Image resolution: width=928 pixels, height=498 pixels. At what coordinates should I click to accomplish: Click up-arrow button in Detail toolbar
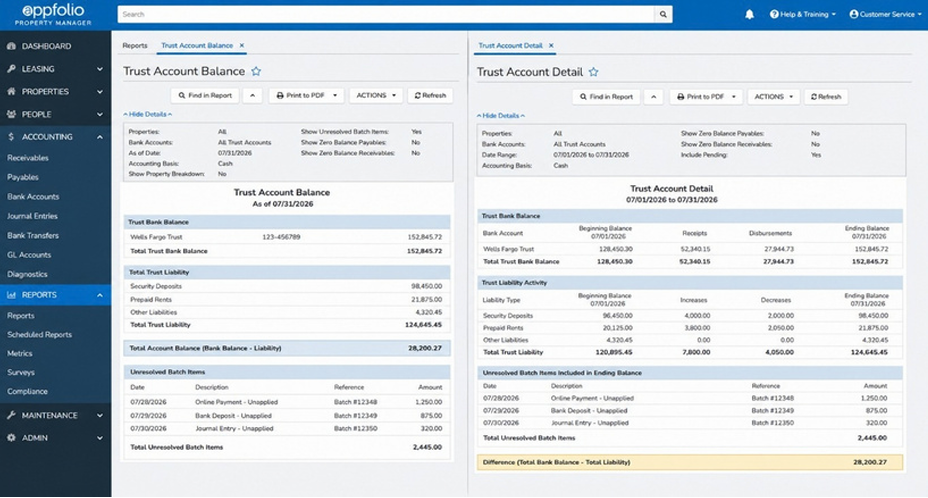[x=653, y=97]
